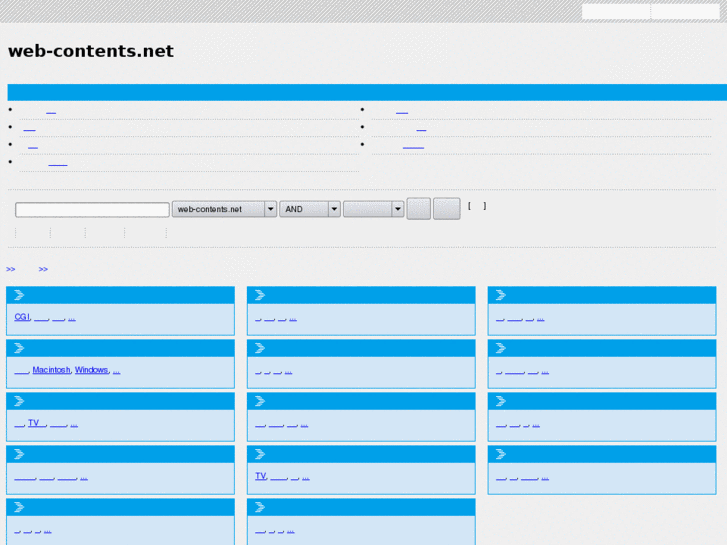Open the TV link that starts its row

coord(261,476)
